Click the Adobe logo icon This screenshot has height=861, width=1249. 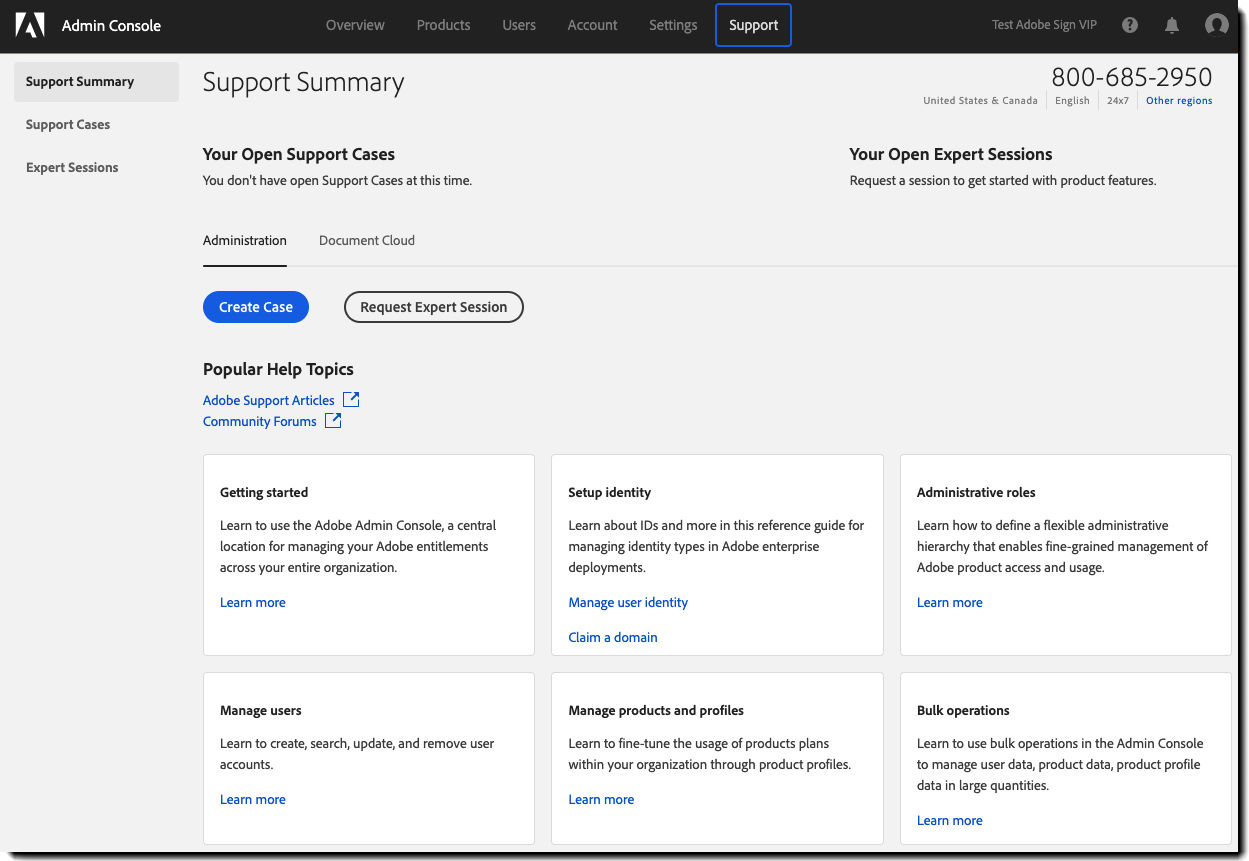pyautogui.click(x=30, y=25)
